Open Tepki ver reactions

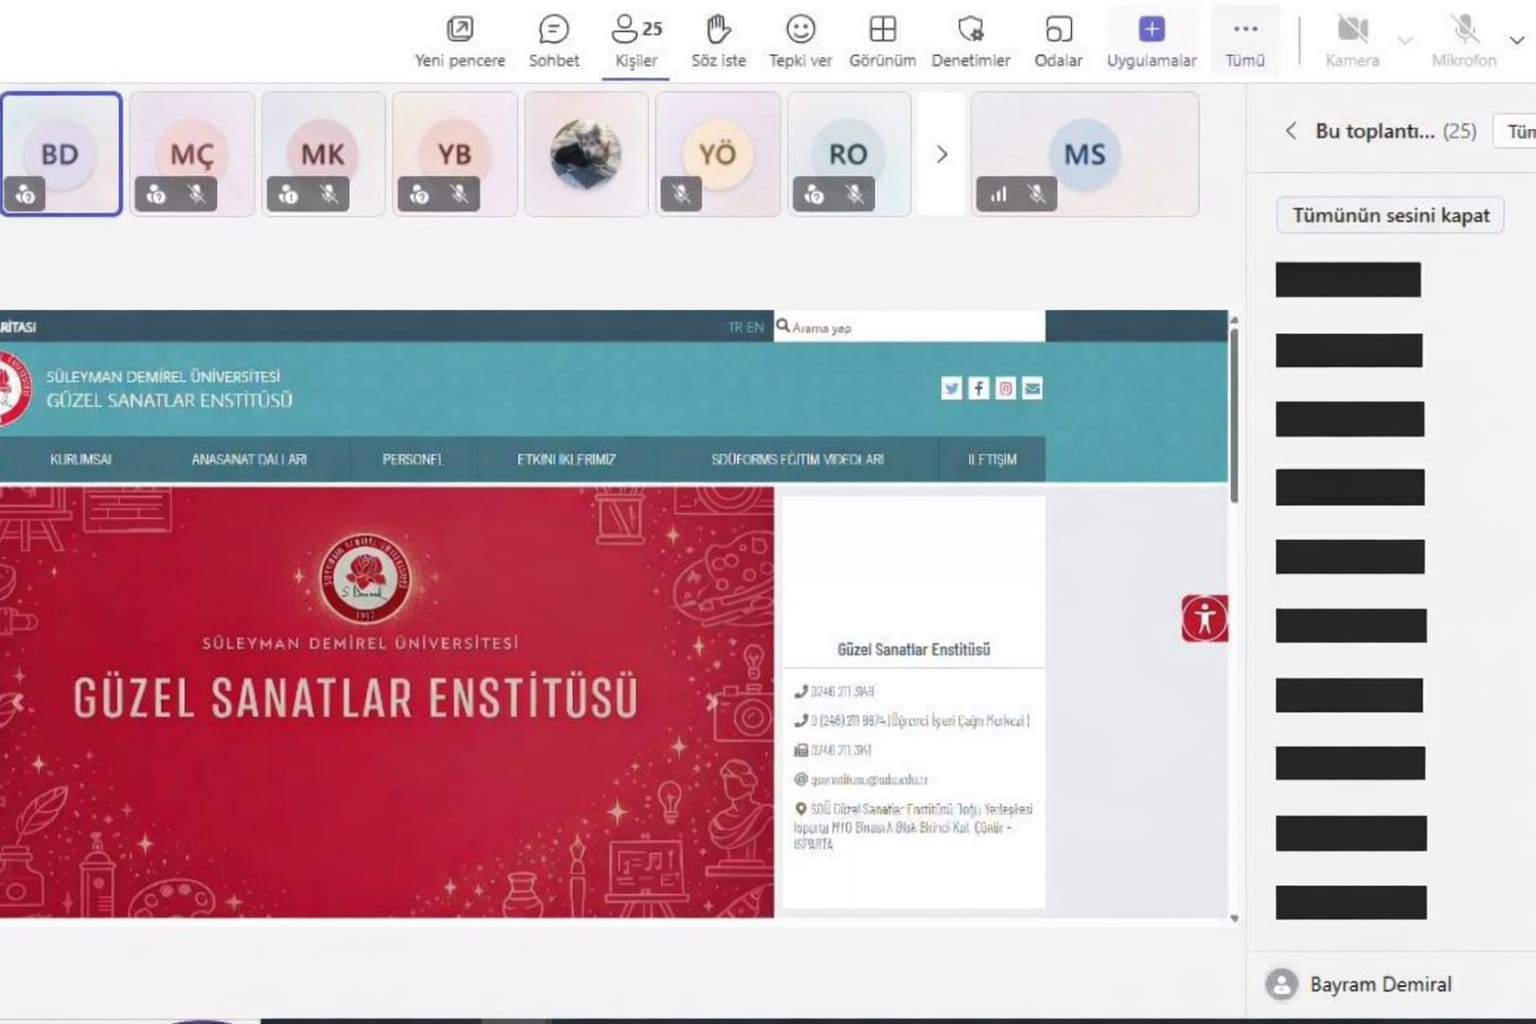point(800,42)
